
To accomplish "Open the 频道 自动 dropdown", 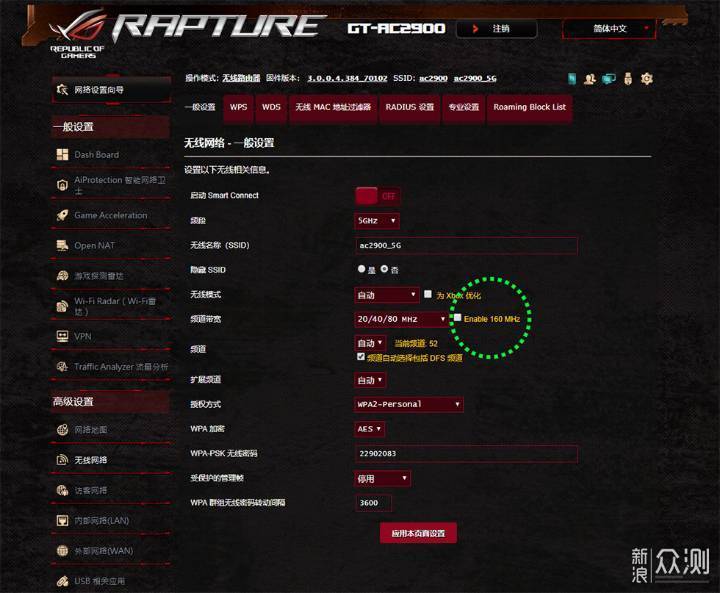I will point(370,343).
